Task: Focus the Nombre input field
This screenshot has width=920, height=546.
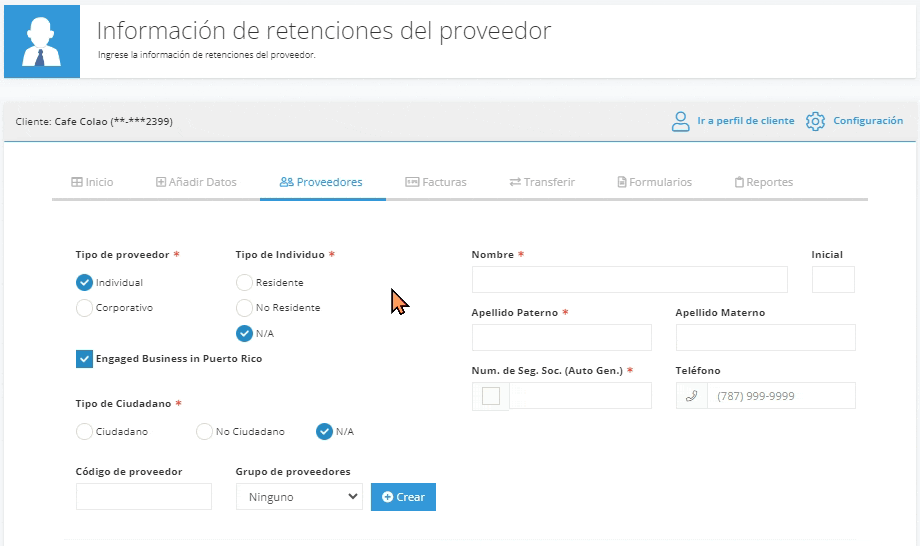Action: [630, 280]
